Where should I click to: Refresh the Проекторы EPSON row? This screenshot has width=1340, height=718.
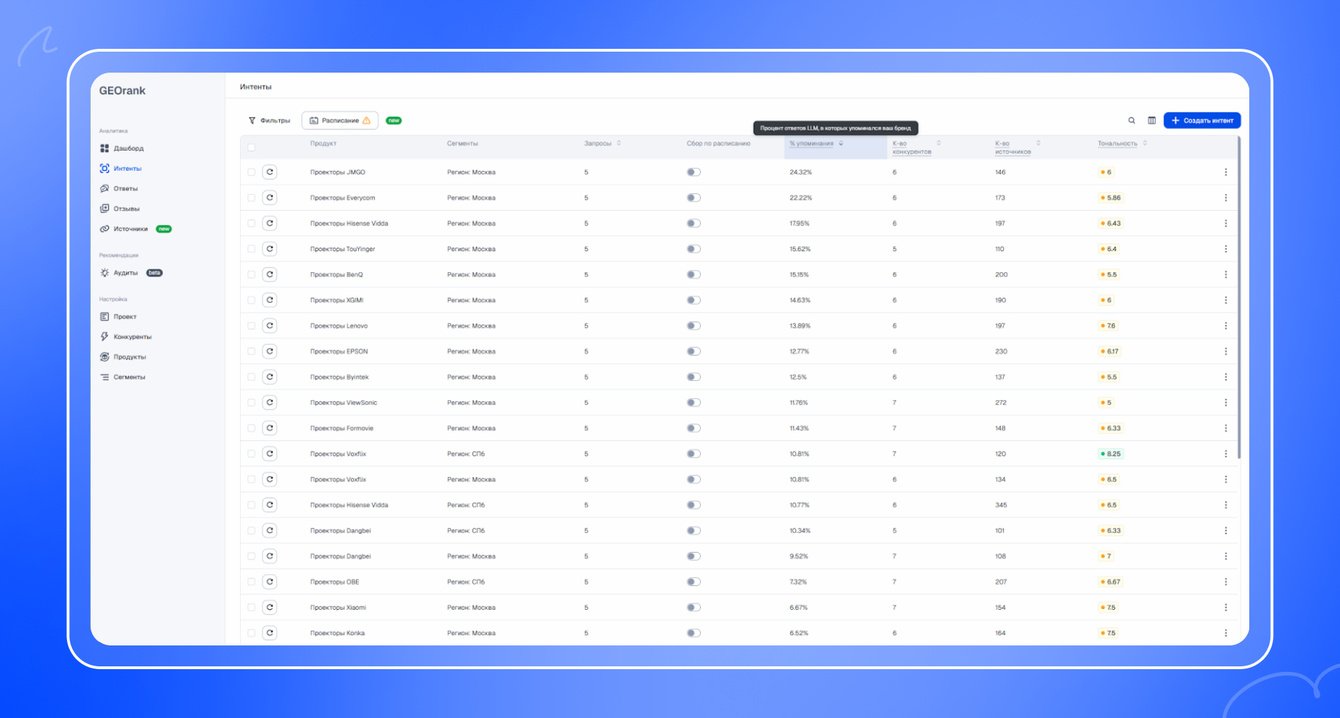[269, 351]
